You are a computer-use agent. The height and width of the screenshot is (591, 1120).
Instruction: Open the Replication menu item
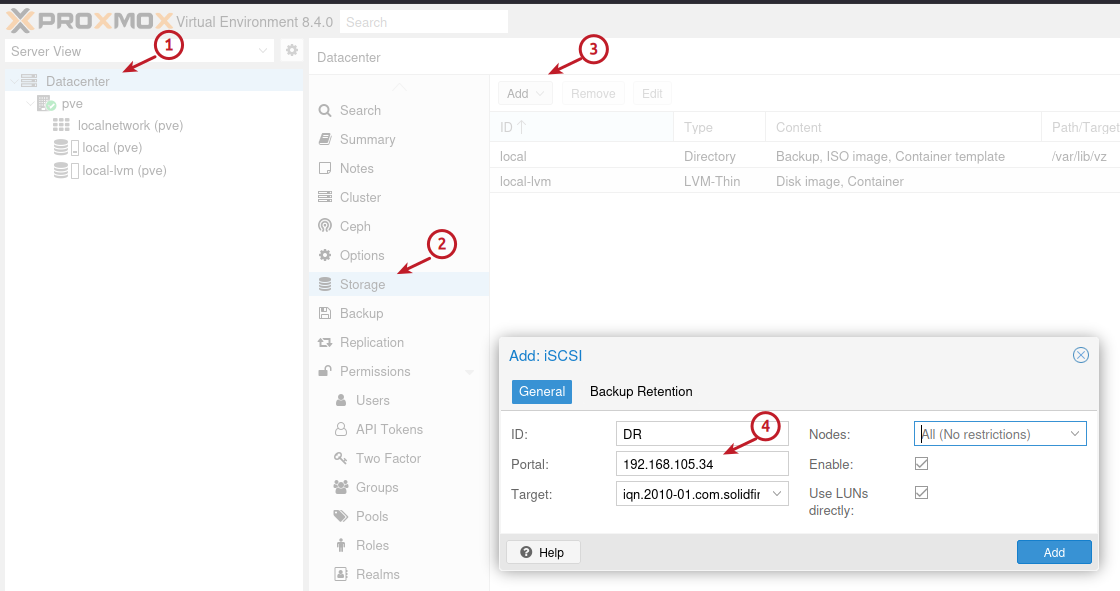point(399,342)
